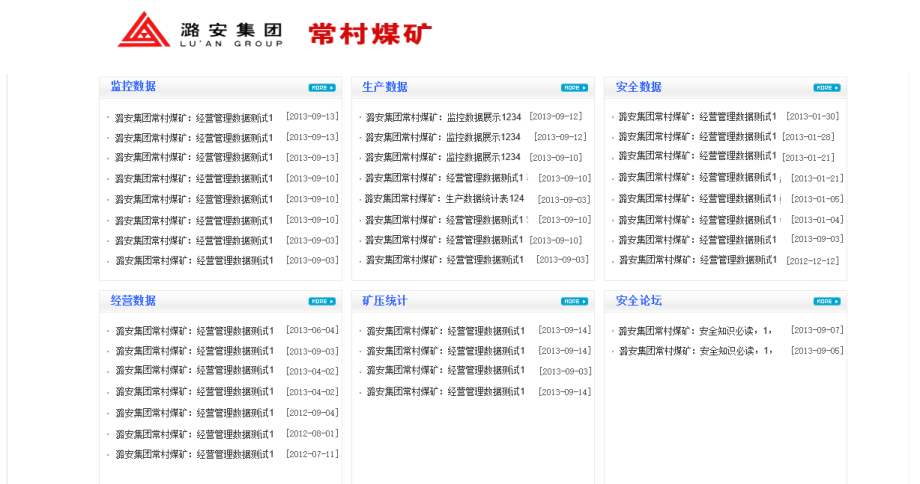Click MORE button in 矿压统计 panel

tap(574, 301)
